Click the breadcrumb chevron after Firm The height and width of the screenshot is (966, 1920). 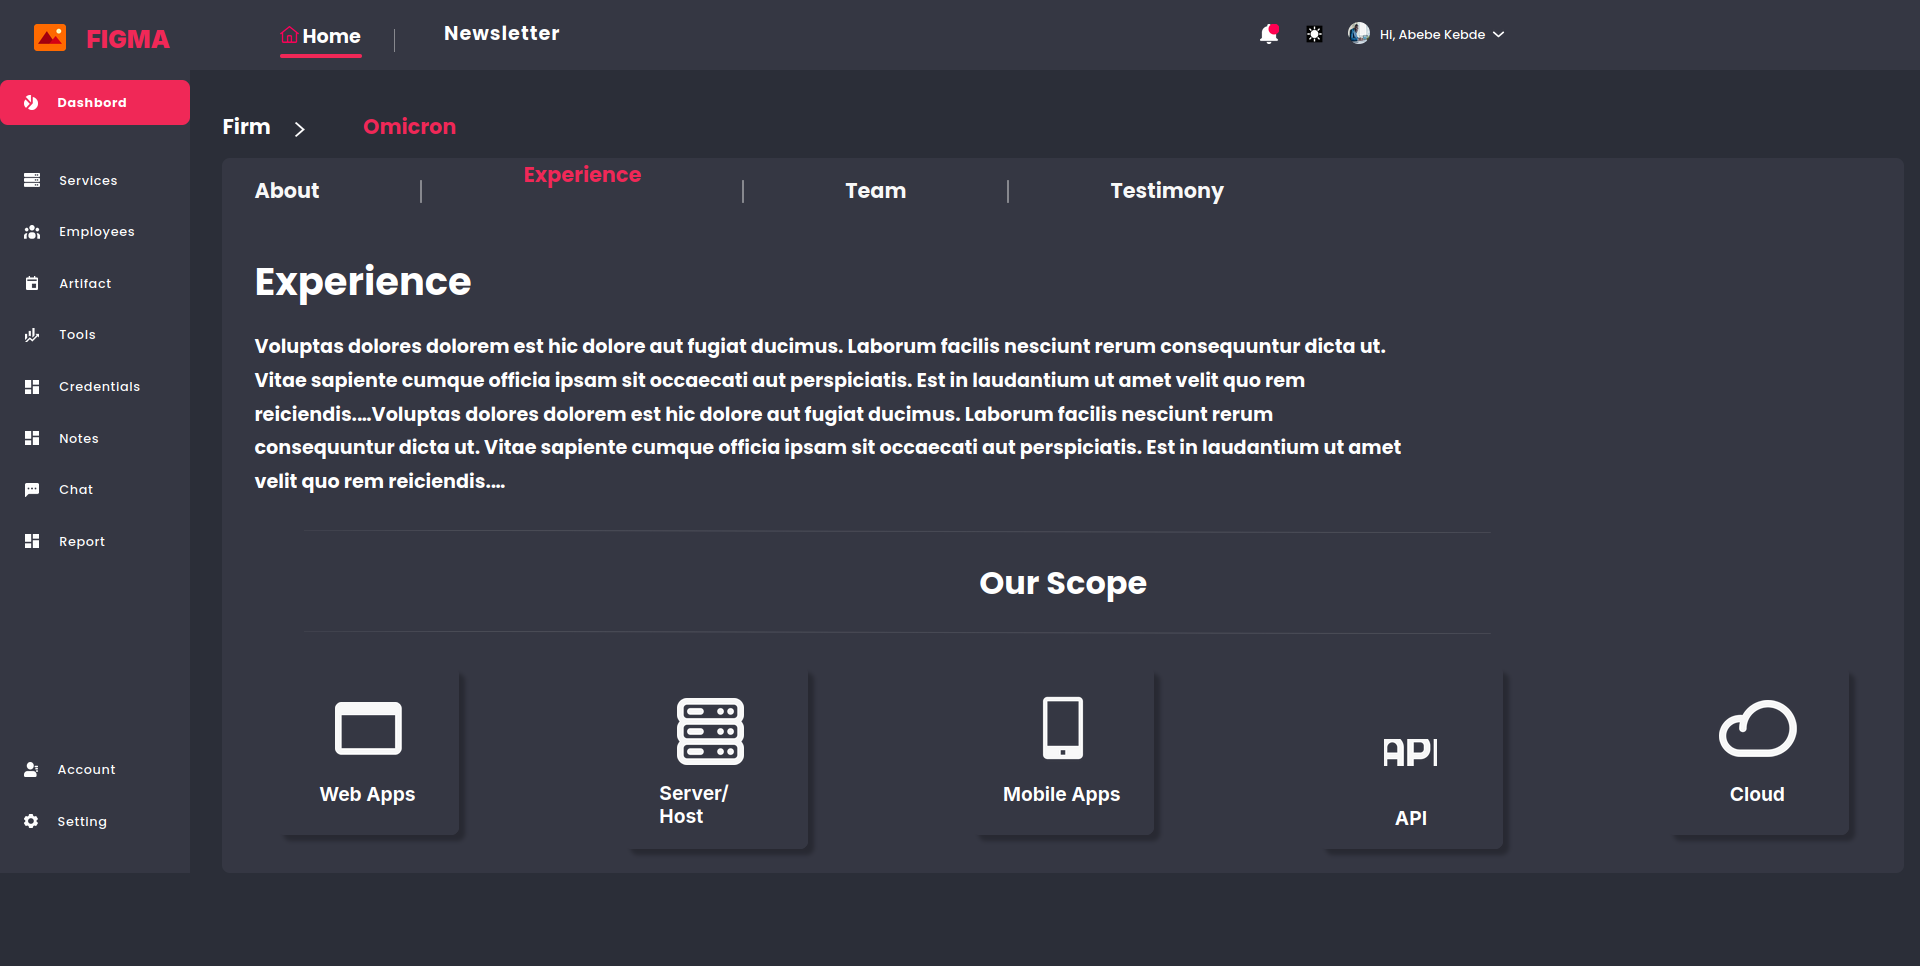coord(299,129)
